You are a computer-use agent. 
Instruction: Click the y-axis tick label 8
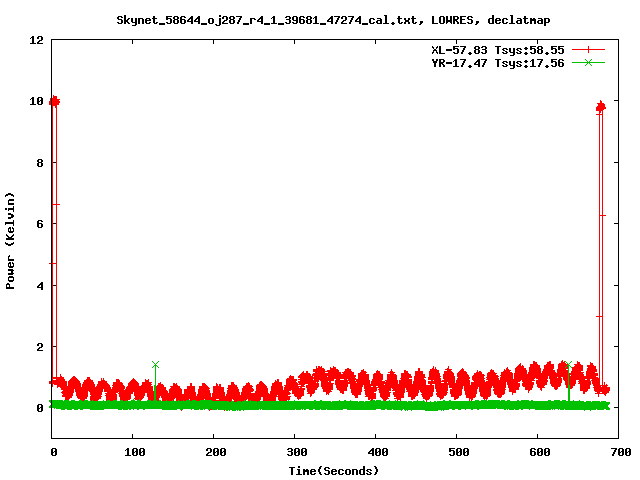[x=40, y=163]
